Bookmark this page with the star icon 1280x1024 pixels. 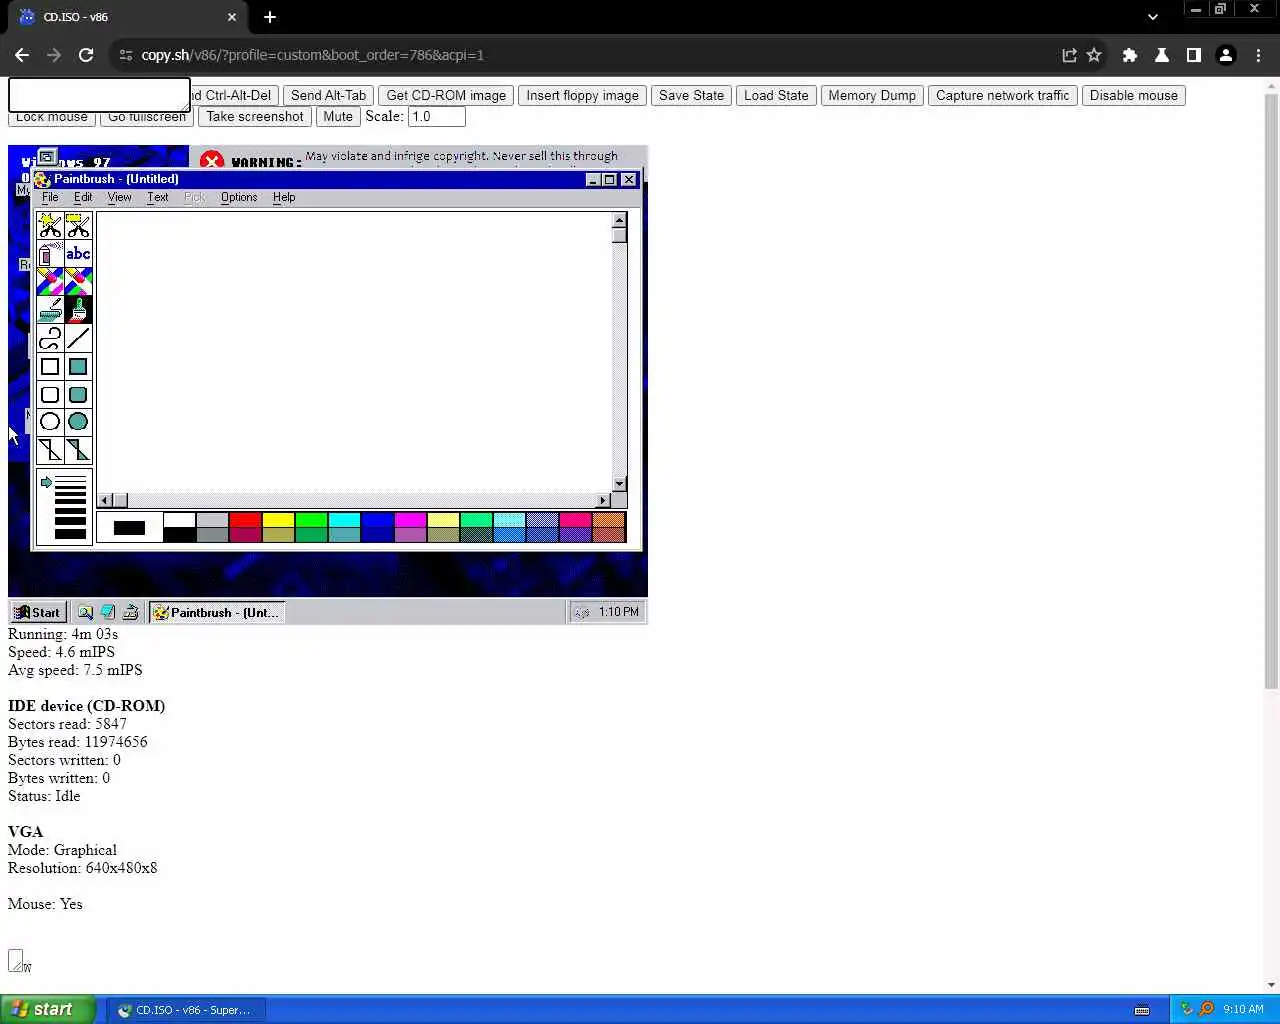(1094, 55)
